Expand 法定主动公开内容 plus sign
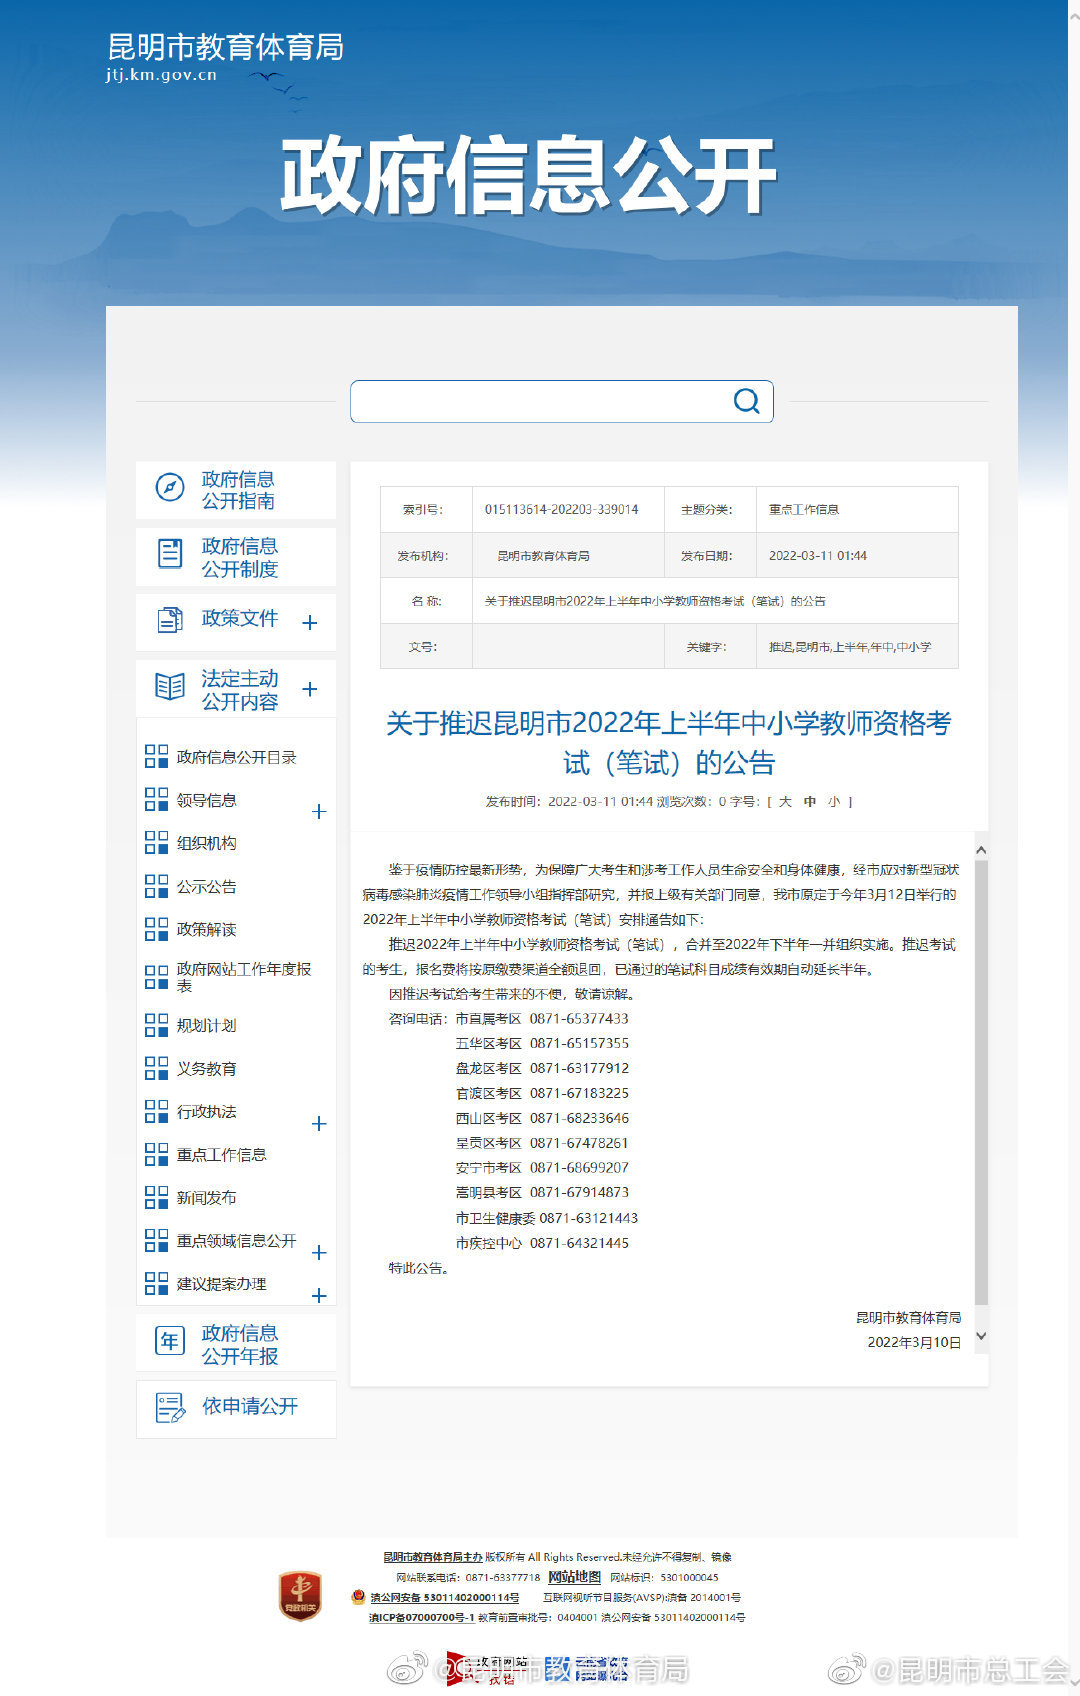 click(x=310, y=689)
